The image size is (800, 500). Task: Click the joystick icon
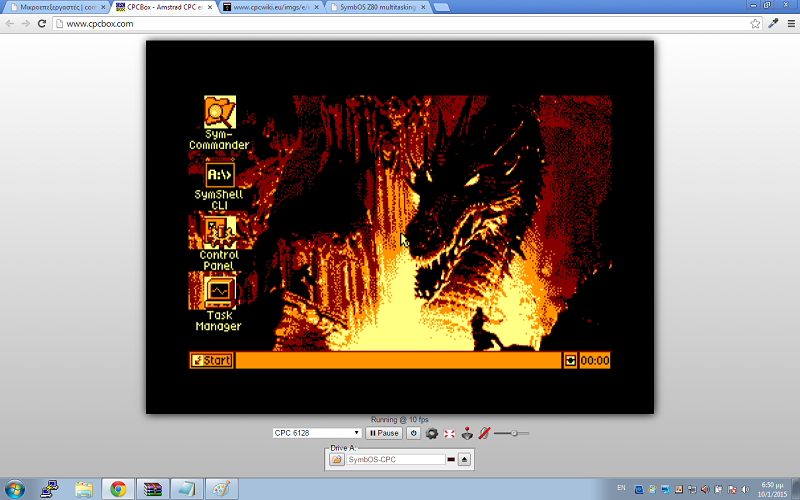[x=467, y=433]
